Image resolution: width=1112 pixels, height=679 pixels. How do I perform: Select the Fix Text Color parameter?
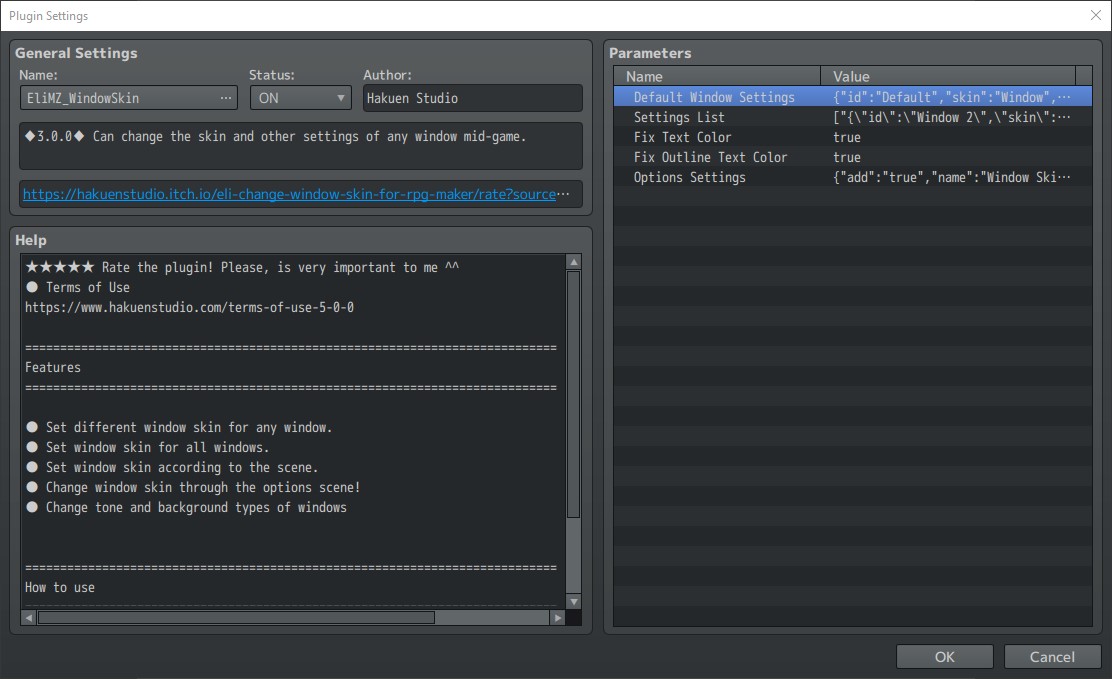click(x=682, y=137)
